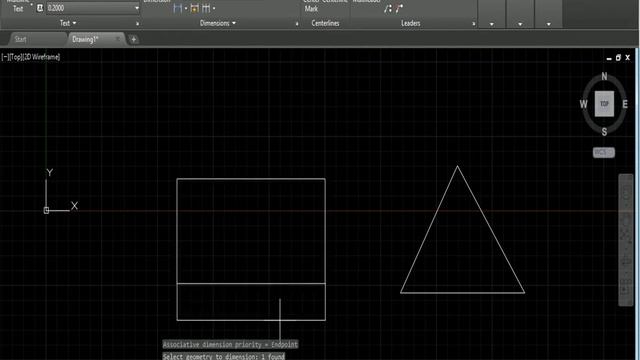Screen dimensions: 640x360
Task: Click the Leaders panel label
Action: (410, 23)
